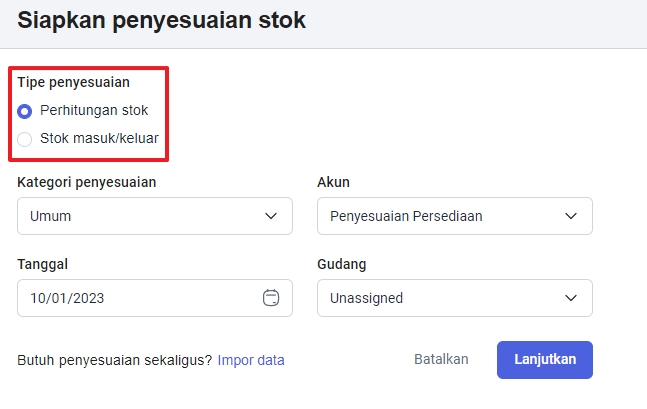Expand the Akun dropdown
The width and height of the screenshot is (647, 409).
click(x=454, y=216)
